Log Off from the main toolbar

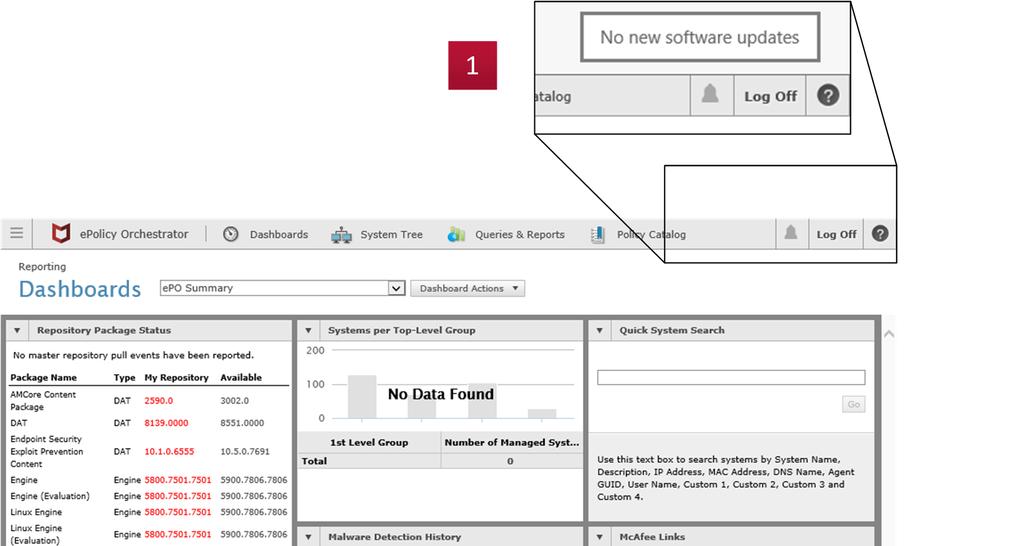point(836,234)
